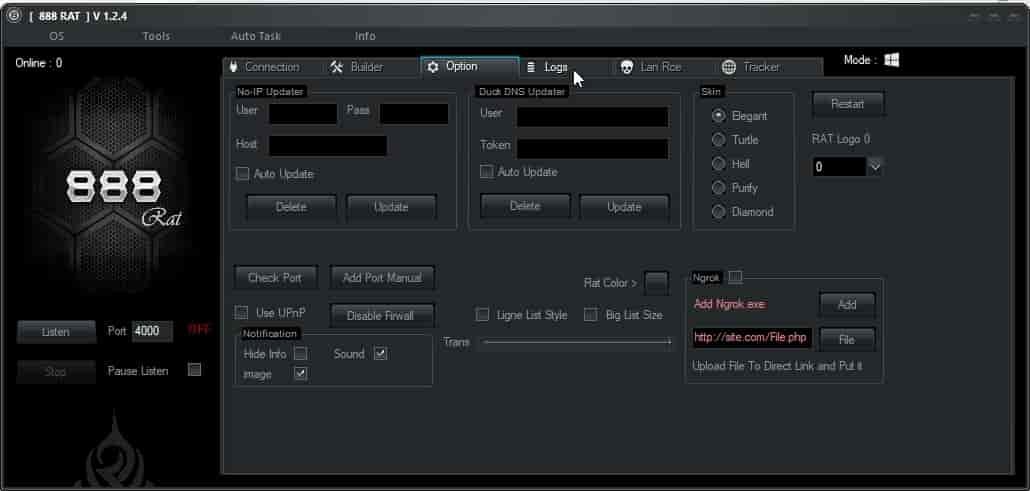Toggle No-IP Updater Auto Update checkbox
Image resolution: width=1030 pixels, height=491 pixels.
pyautogui.click(x=242, y=174)
